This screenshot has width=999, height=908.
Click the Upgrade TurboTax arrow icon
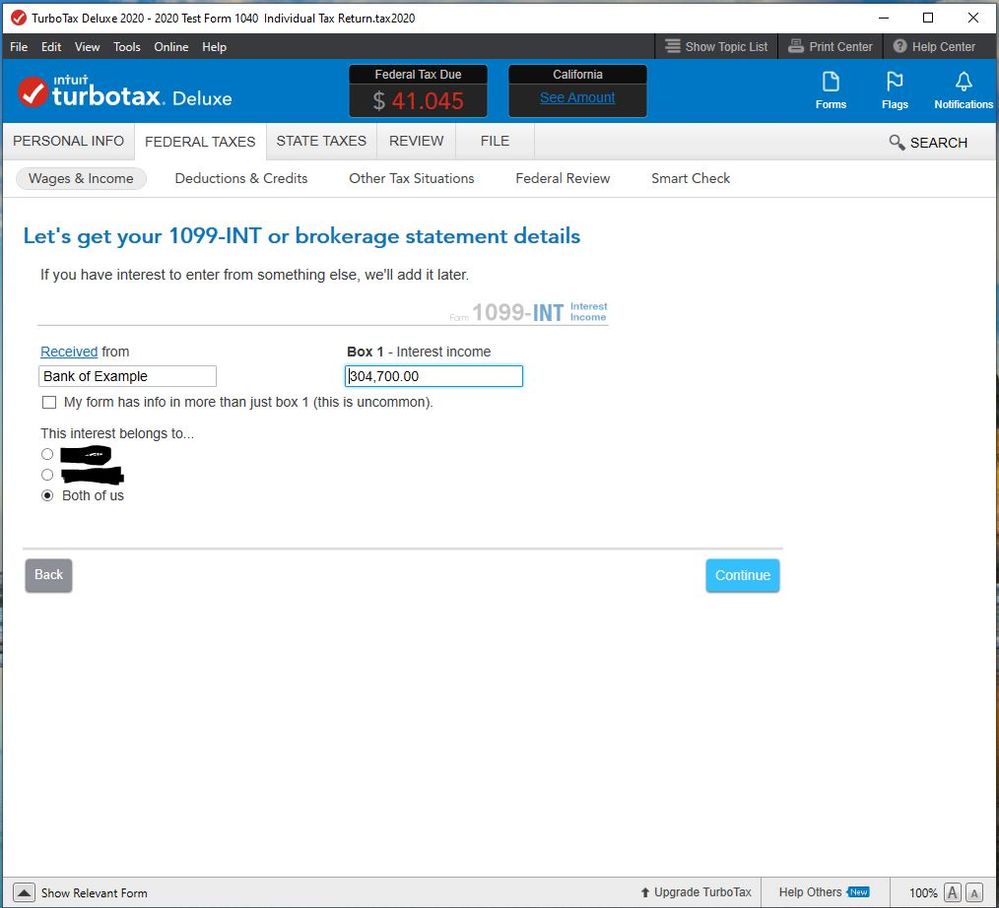tap(645, 892)
